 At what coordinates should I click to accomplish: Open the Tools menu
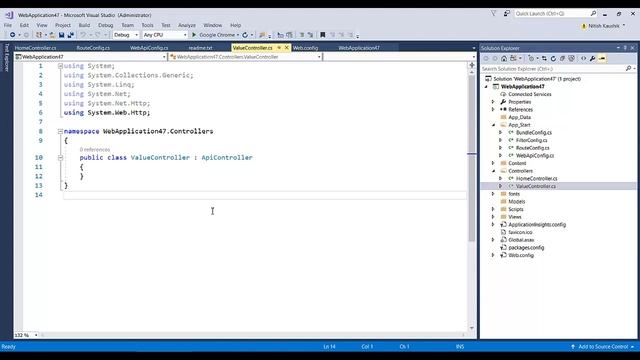coord(147,25)
